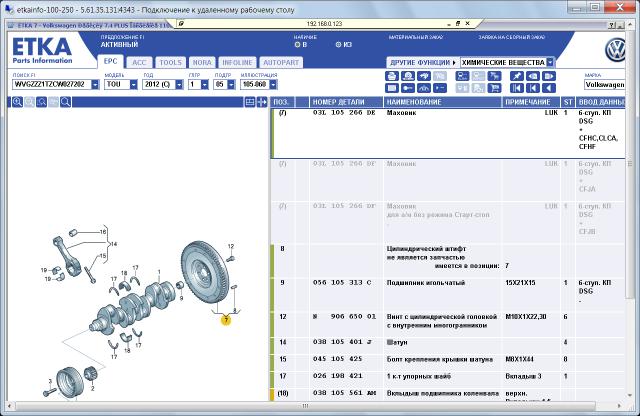Click the ПОЗ. column header
Viewport: 640px width, 416px height.
[x=282, y=102]
